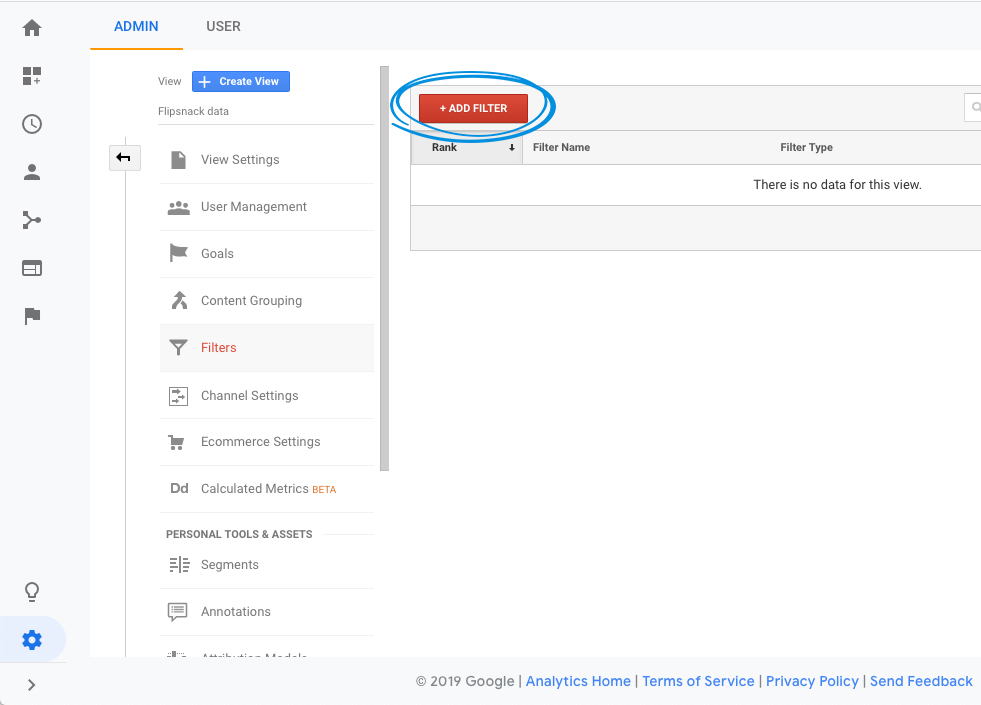This screenshot has width=981, height=705.
Task: Switch to the ADMIN tab
Action: pos(136,26)
